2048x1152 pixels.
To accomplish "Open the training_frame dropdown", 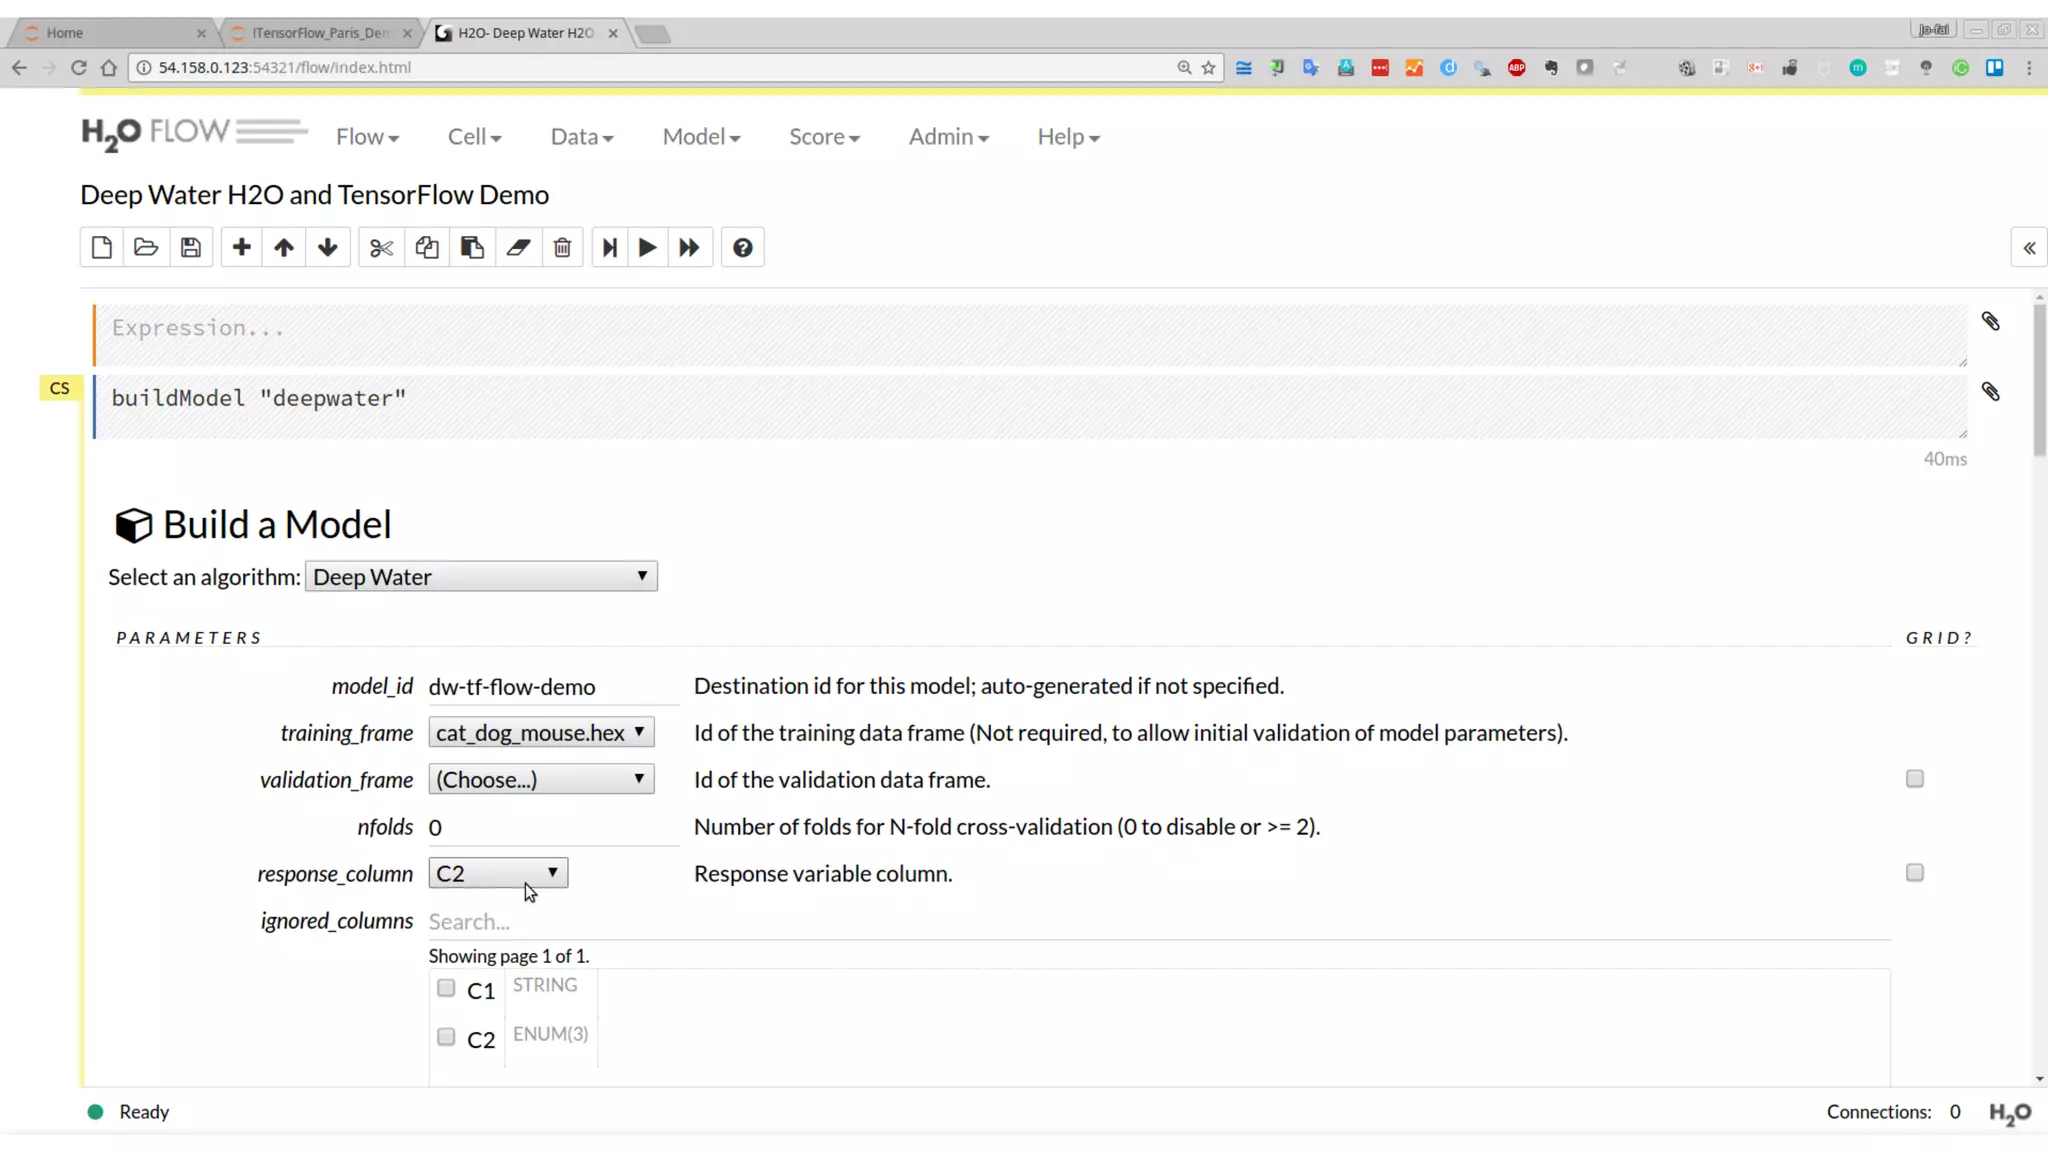I will (x=541, y=732).
